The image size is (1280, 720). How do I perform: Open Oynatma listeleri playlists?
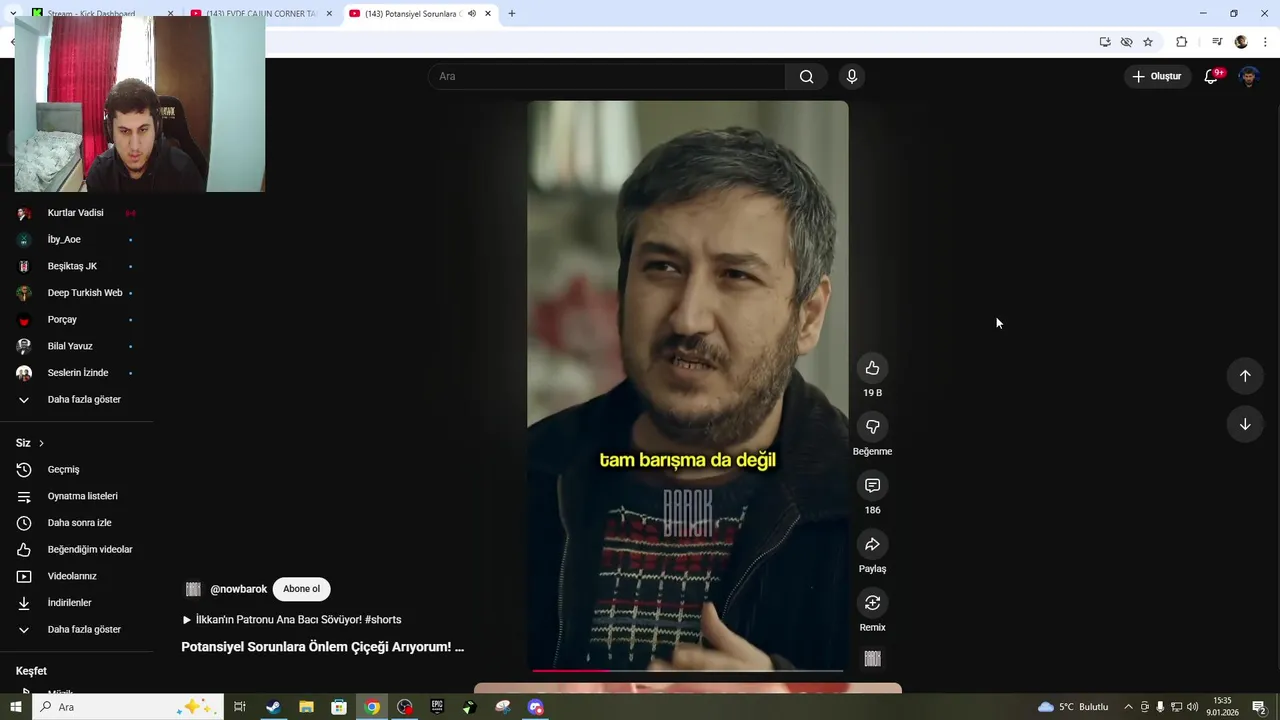76,496
